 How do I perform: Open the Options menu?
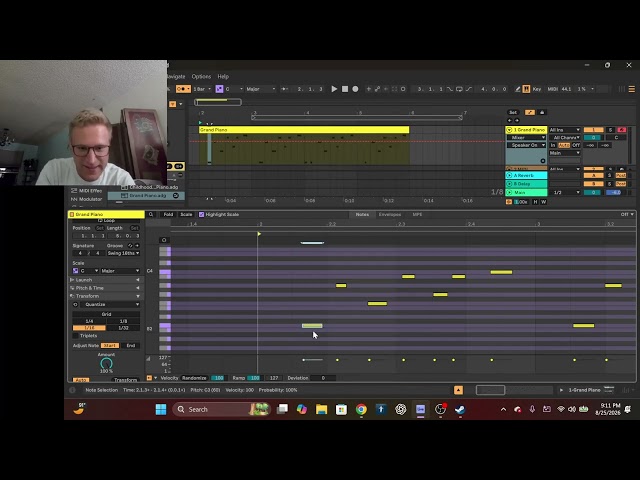pyautogui.click(x=201, y=76)
